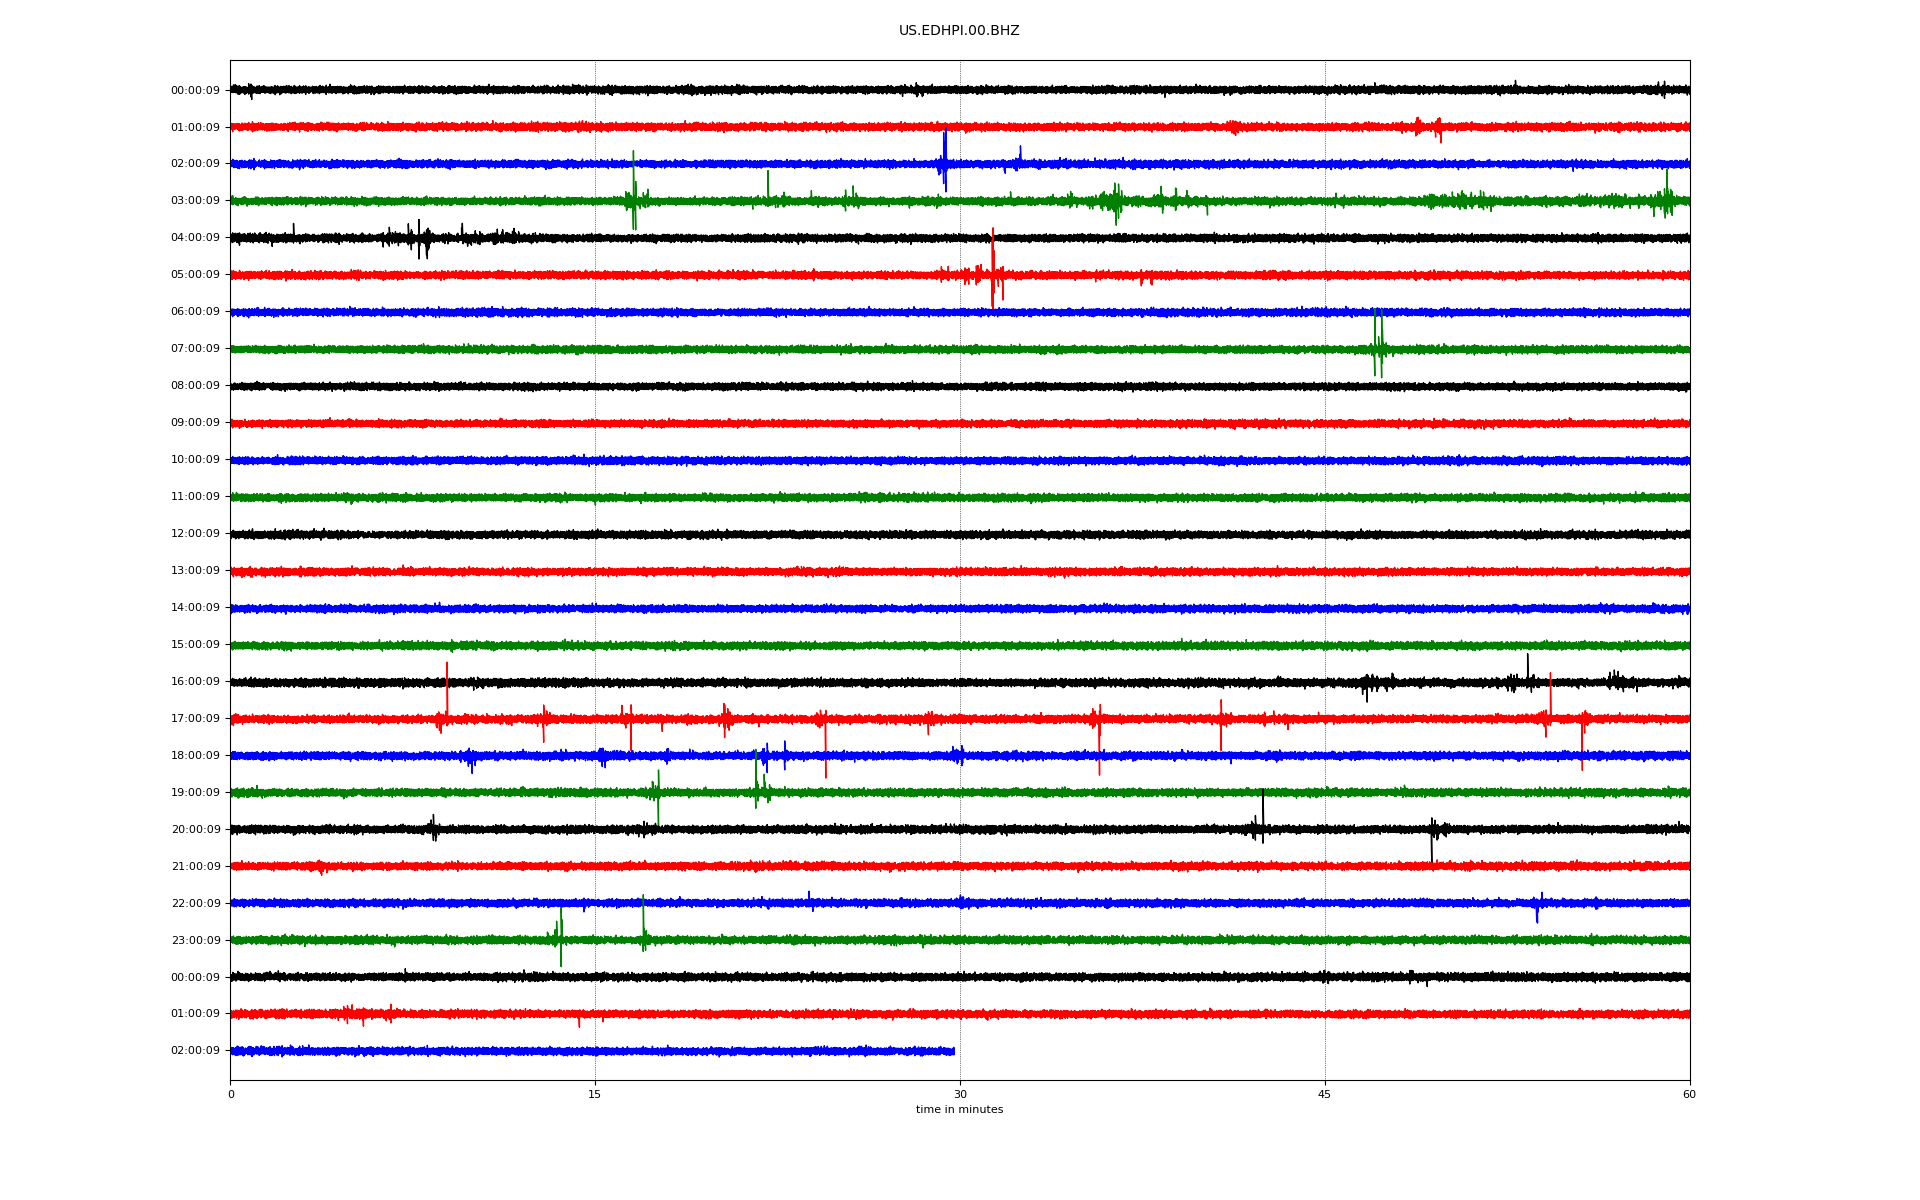1920x1200 pixels.
Task: Click the 30 tick on time axis
Action: coord(960,1095)
